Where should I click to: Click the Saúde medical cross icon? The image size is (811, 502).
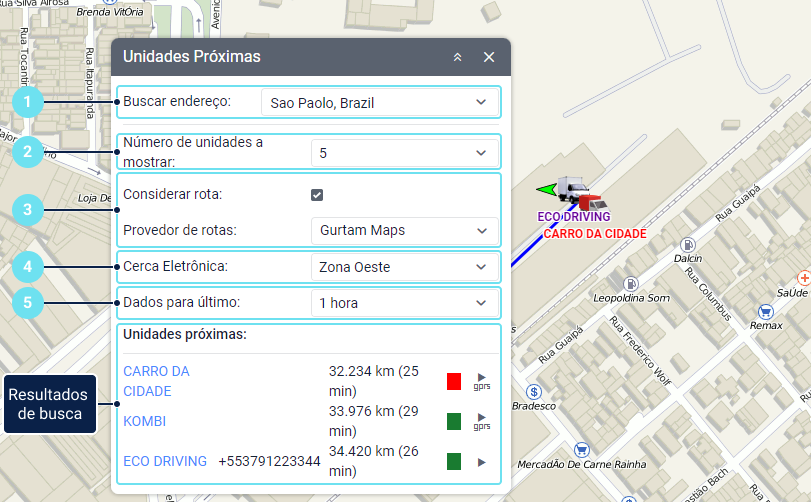(804, 278)
